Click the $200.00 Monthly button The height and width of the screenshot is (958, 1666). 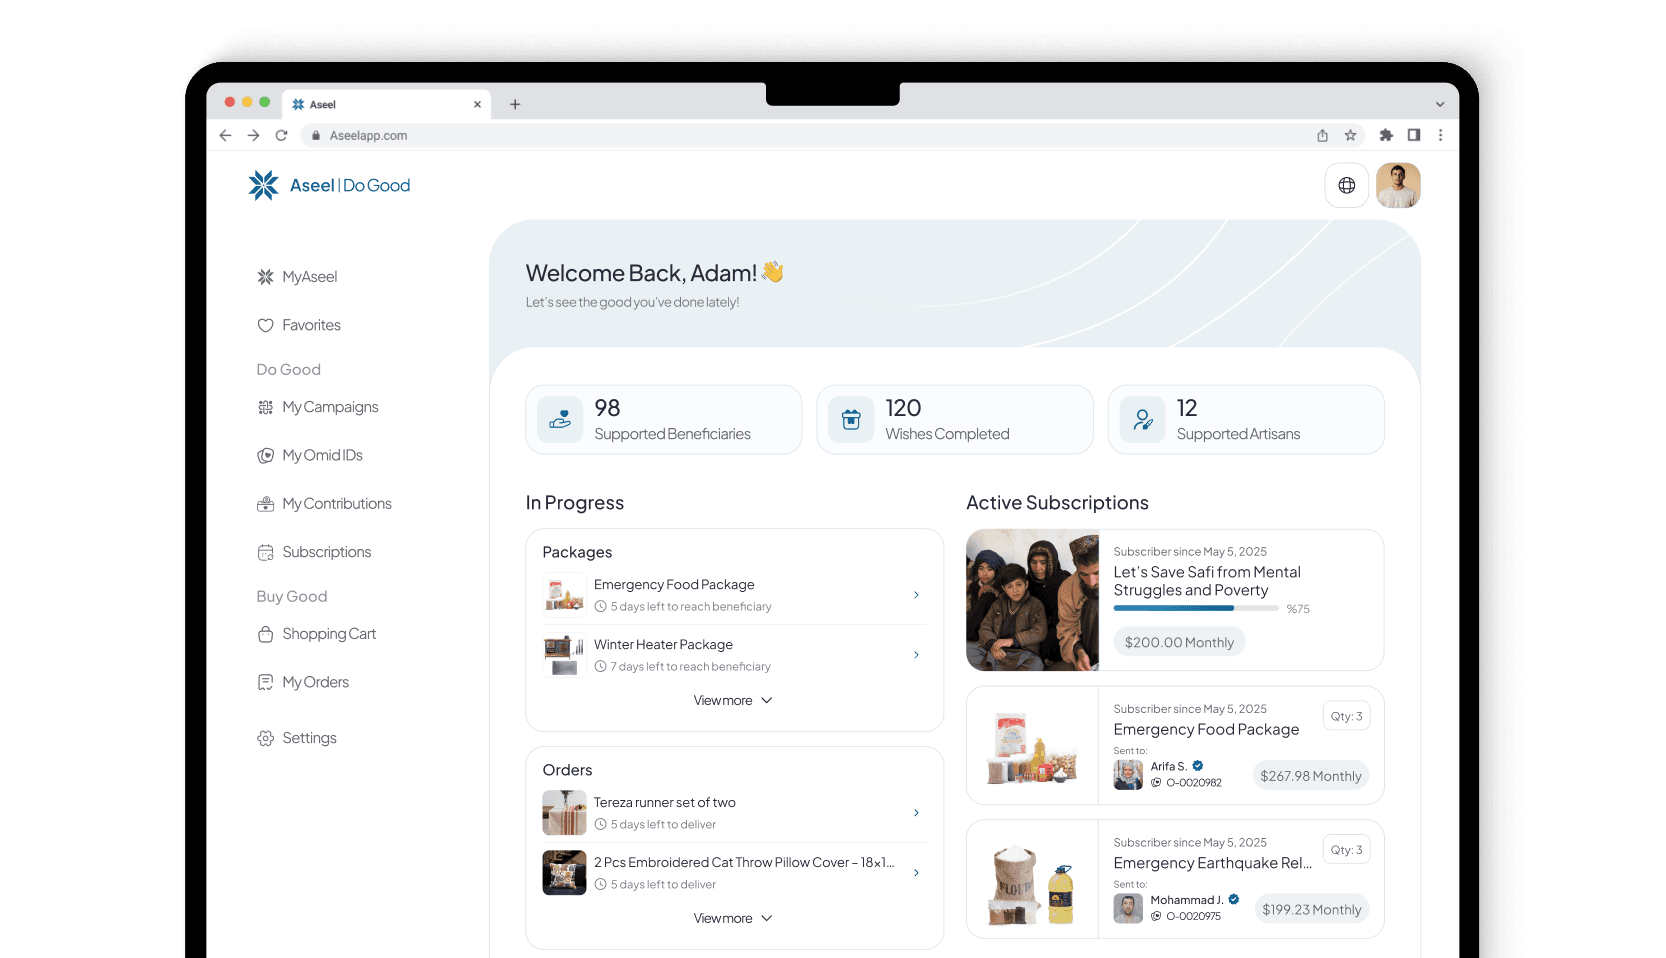click(1179, 642)
